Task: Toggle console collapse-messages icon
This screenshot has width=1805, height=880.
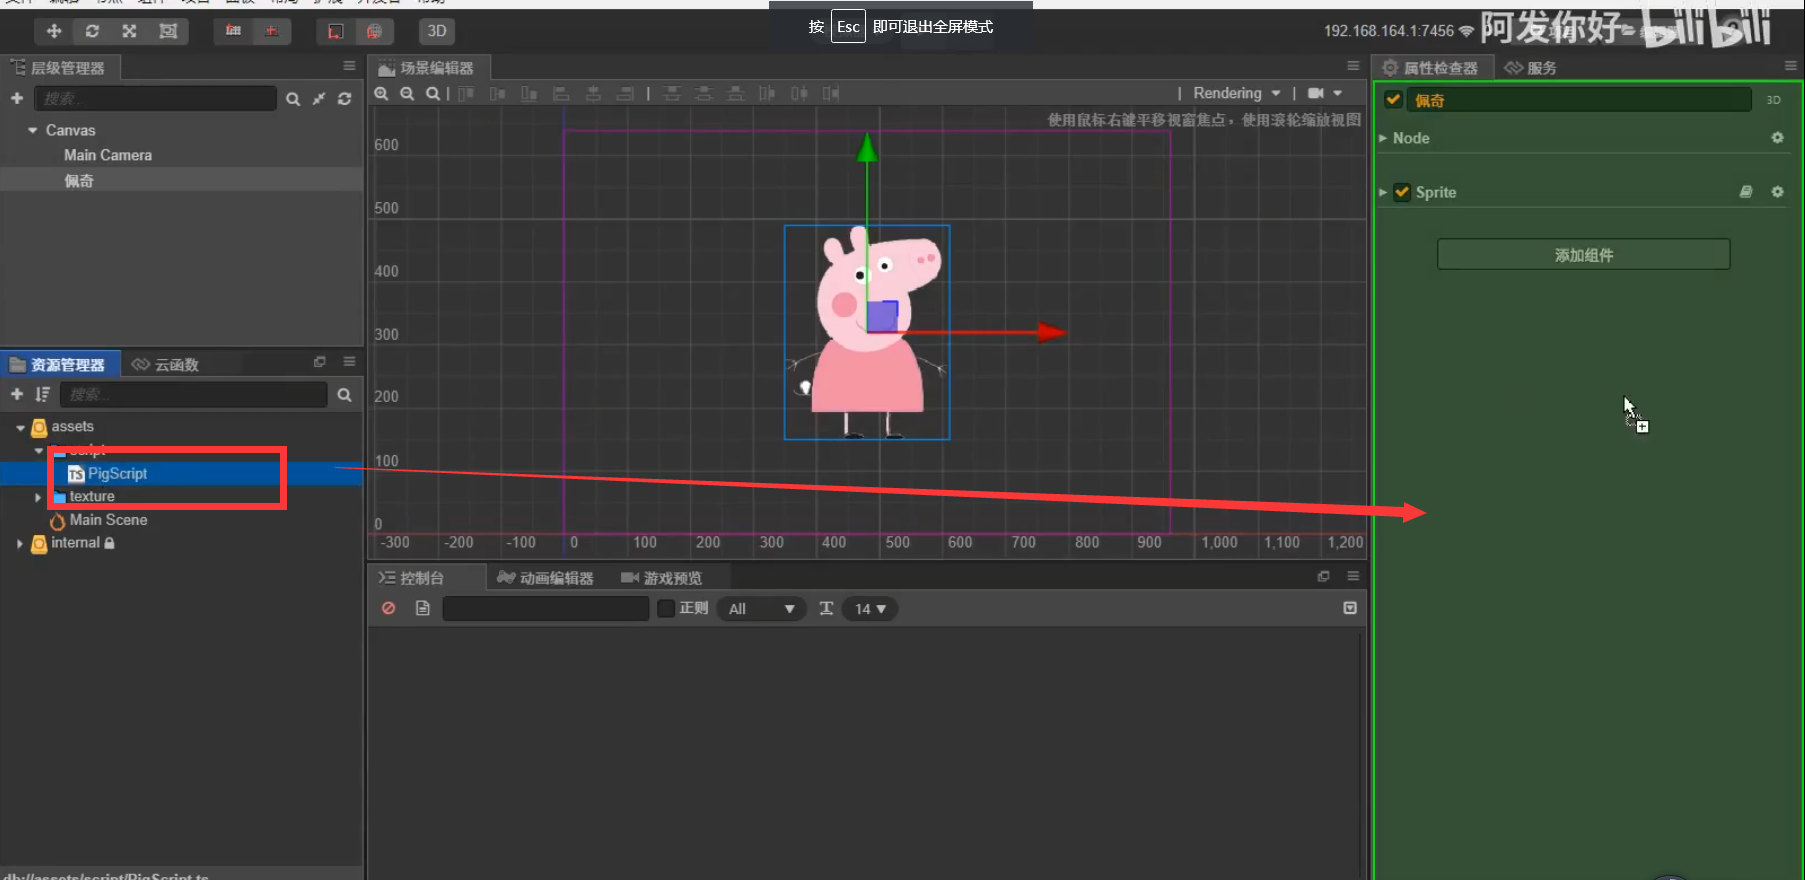Action: (x=1350, y=608)
